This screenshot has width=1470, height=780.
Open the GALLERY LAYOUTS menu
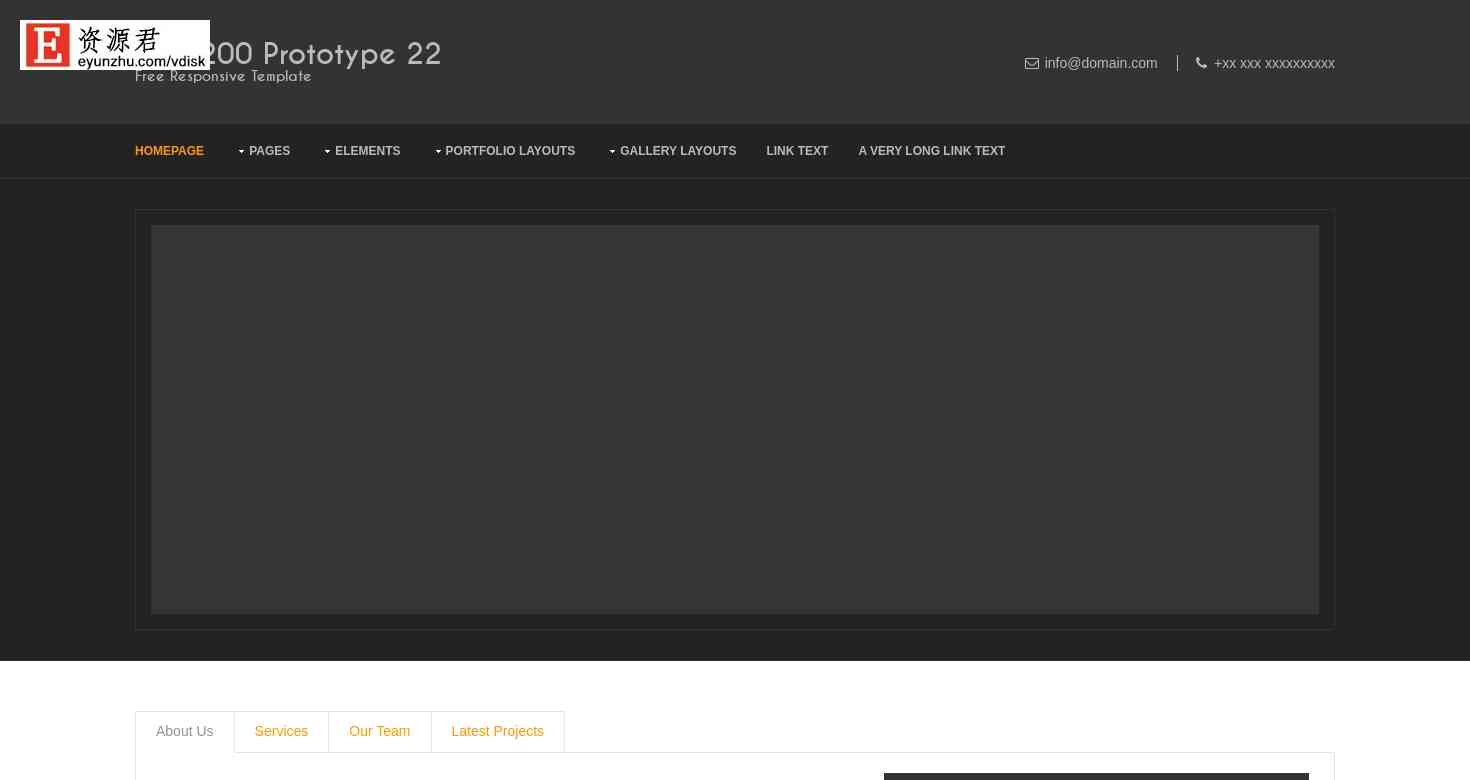pyautogui.click(x=678, y=151)
